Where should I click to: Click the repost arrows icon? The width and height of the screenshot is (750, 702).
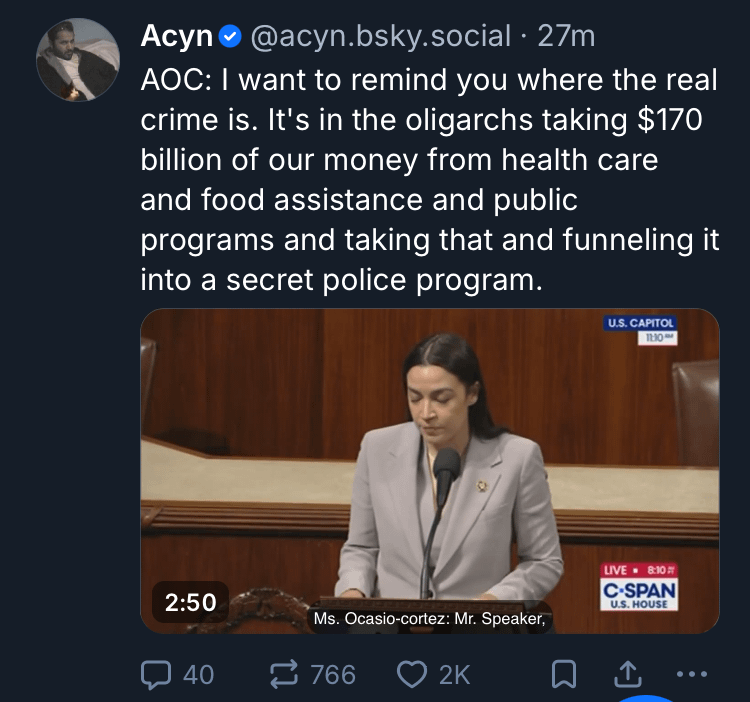pos(286,675)
